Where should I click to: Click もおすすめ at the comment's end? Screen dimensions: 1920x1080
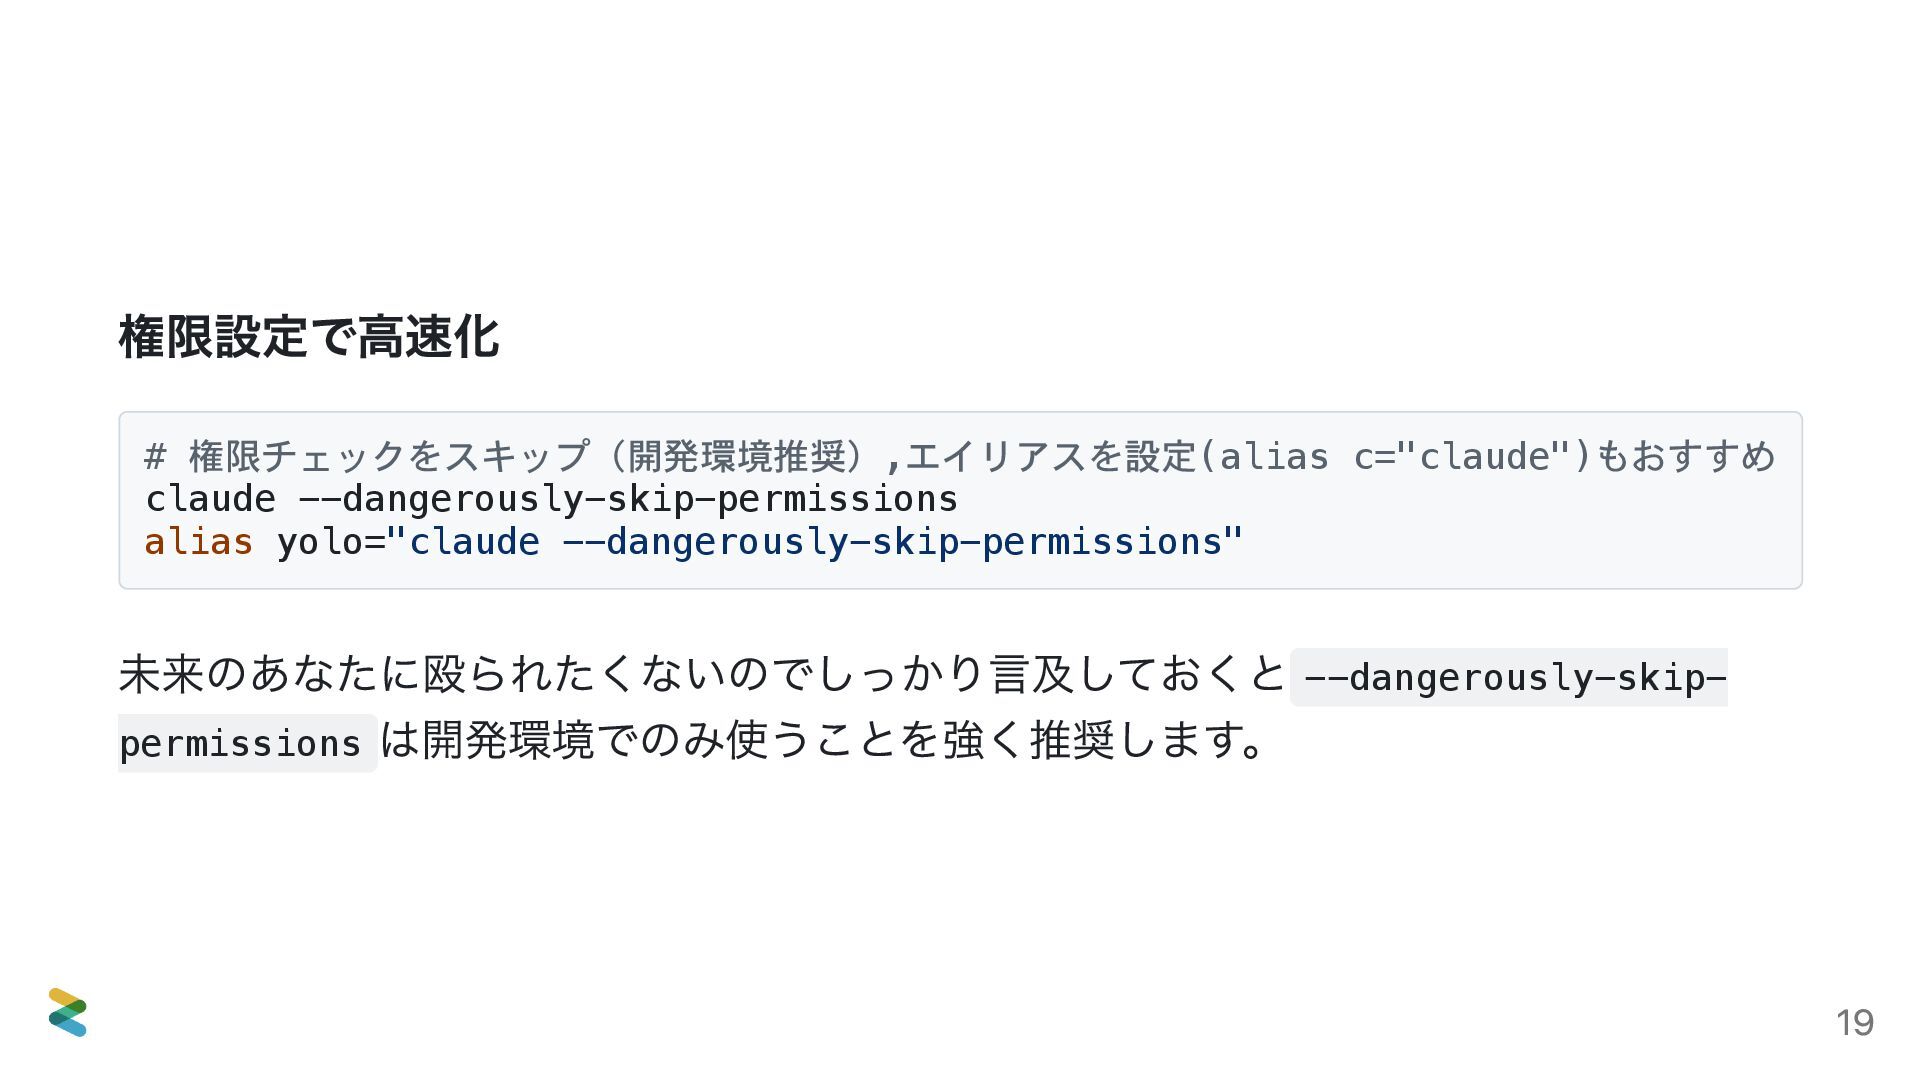click(1686, 457)
